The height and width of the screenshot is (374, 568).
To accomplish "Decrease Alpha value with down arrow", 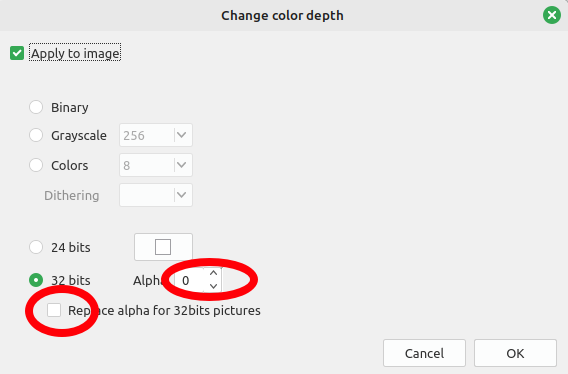I will 213,286.
